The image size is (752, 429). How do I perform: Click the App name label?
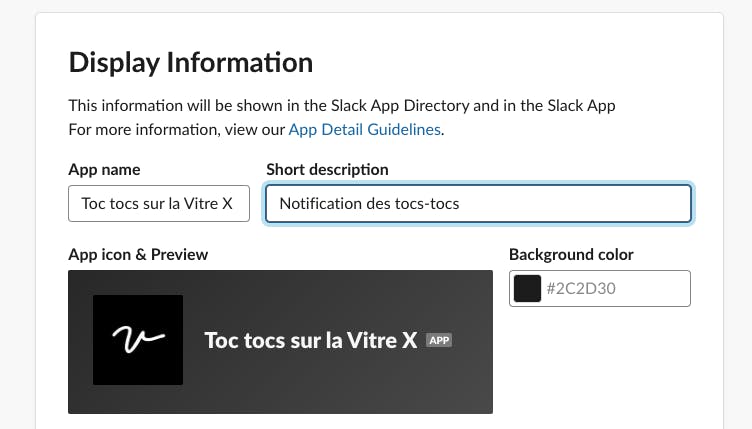[104, 170]
